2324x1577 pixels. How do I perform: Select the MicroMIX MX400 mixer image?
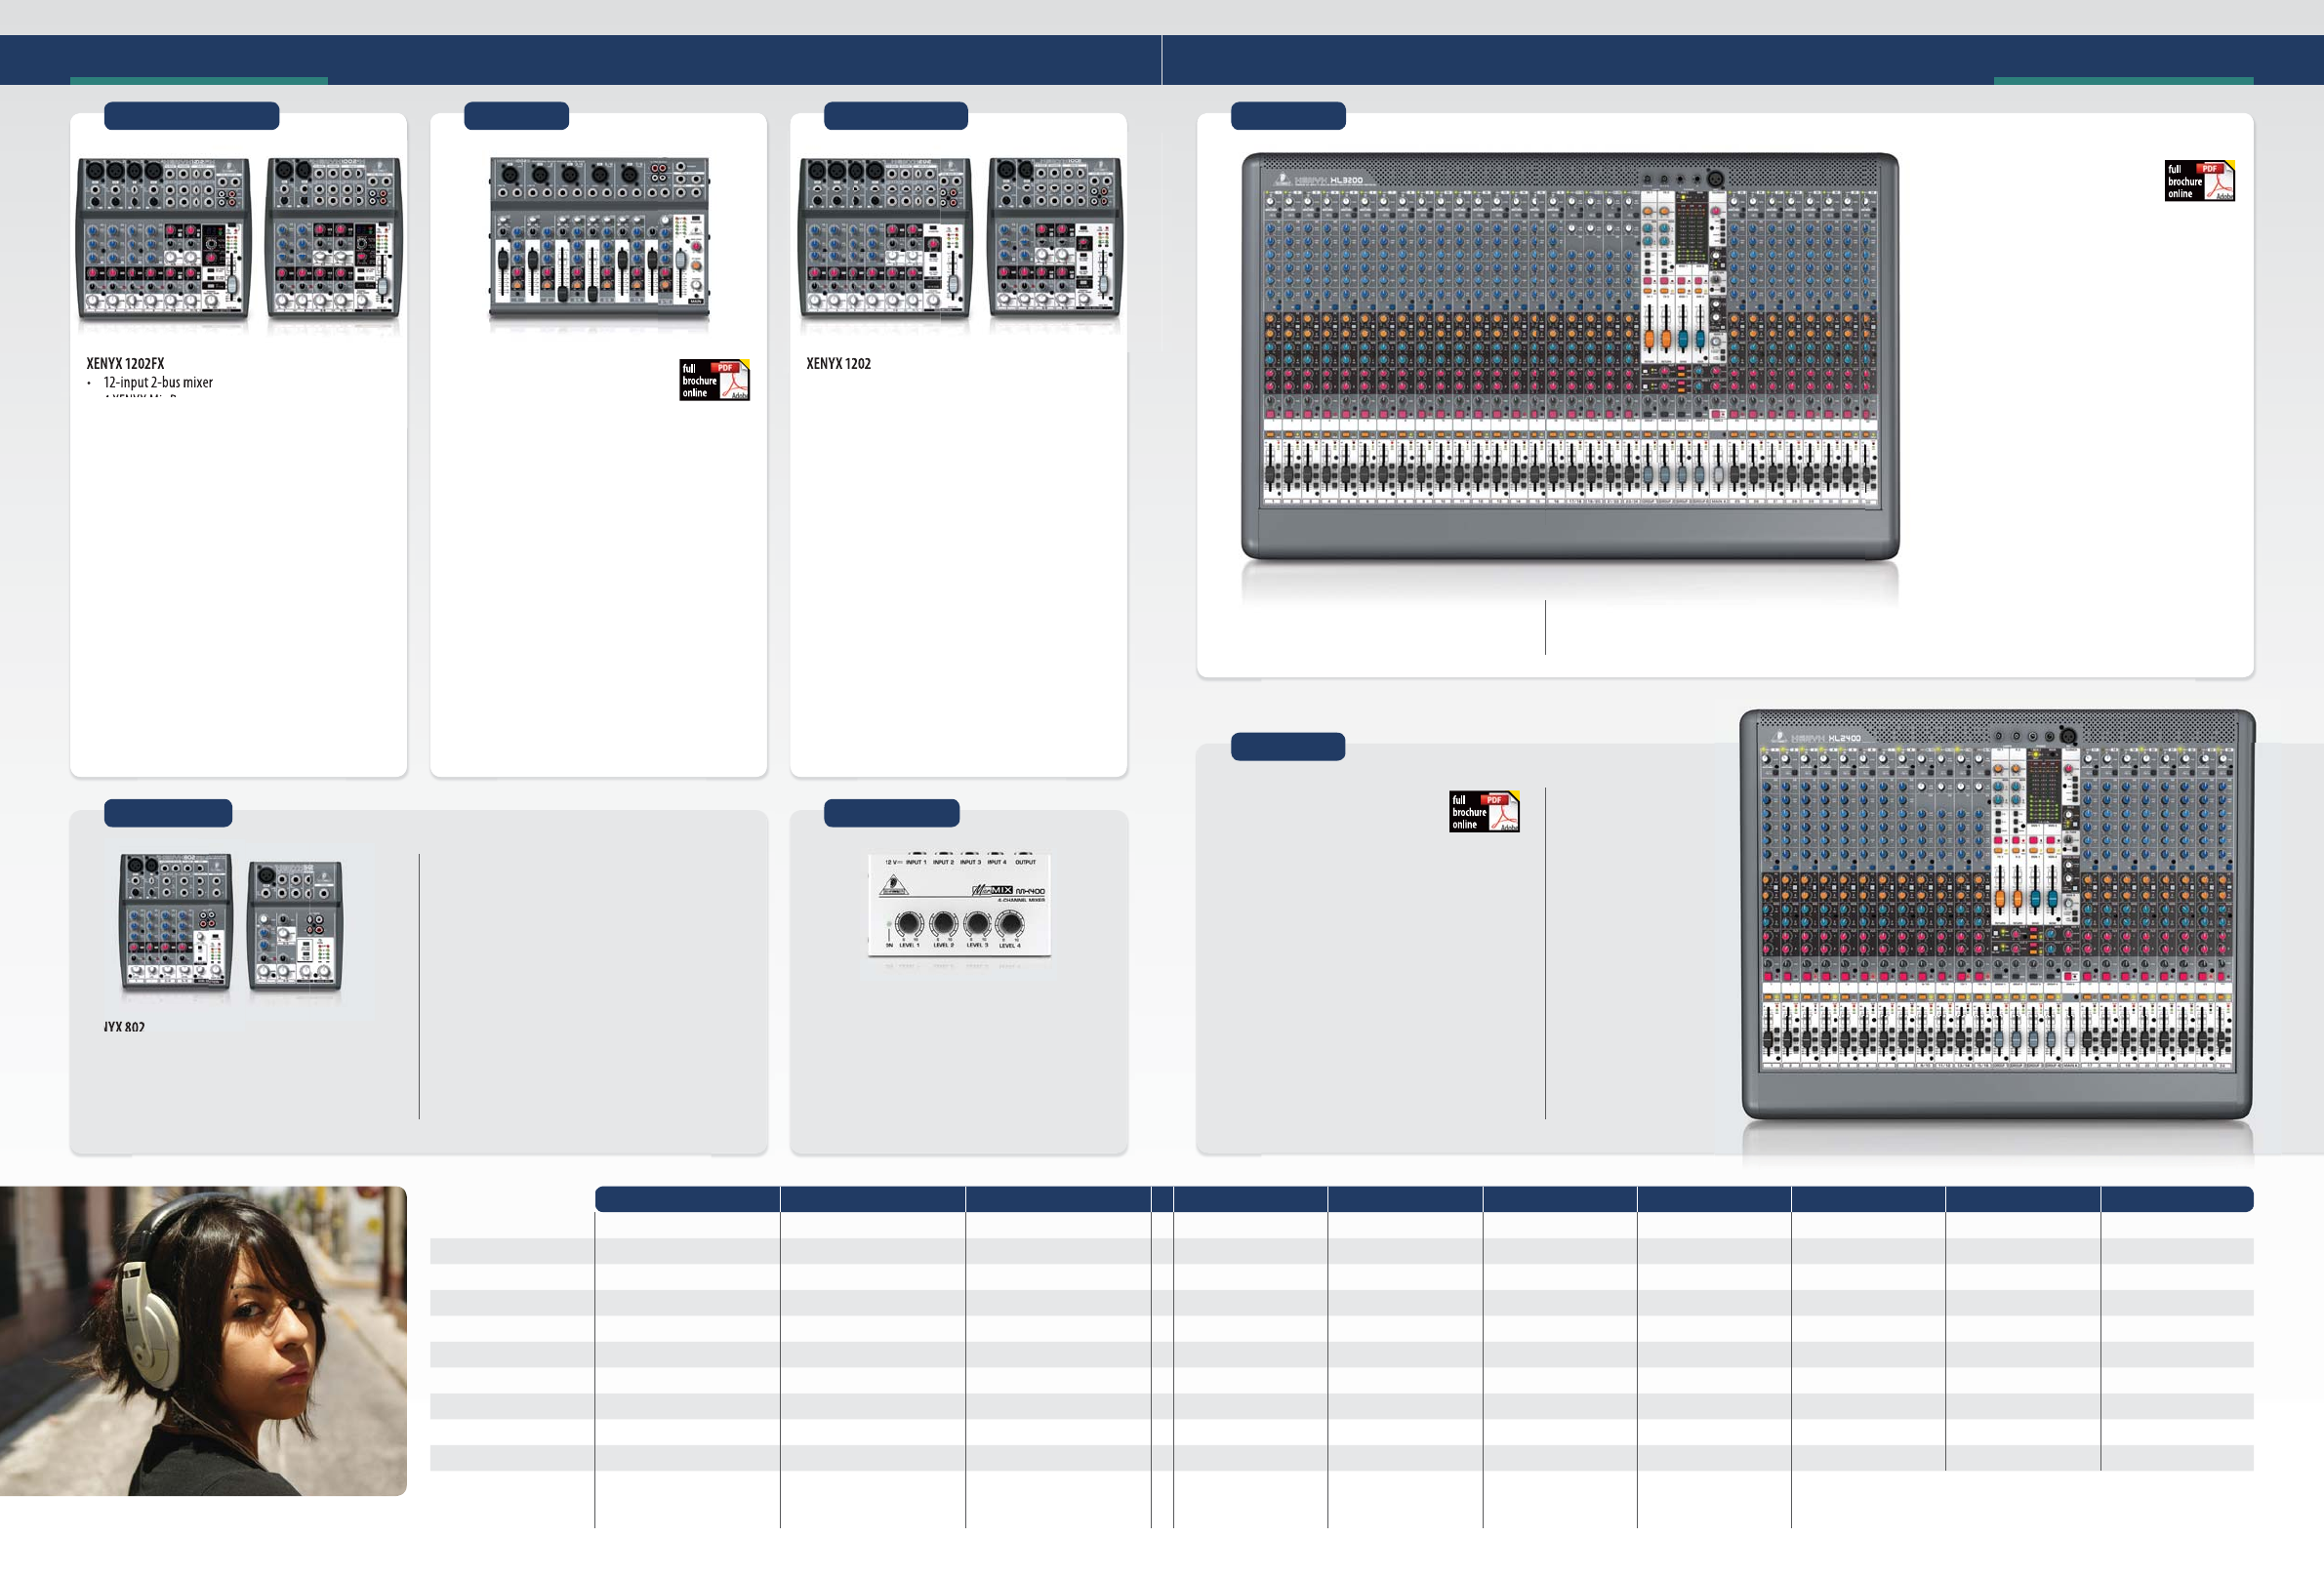point(959,905)
